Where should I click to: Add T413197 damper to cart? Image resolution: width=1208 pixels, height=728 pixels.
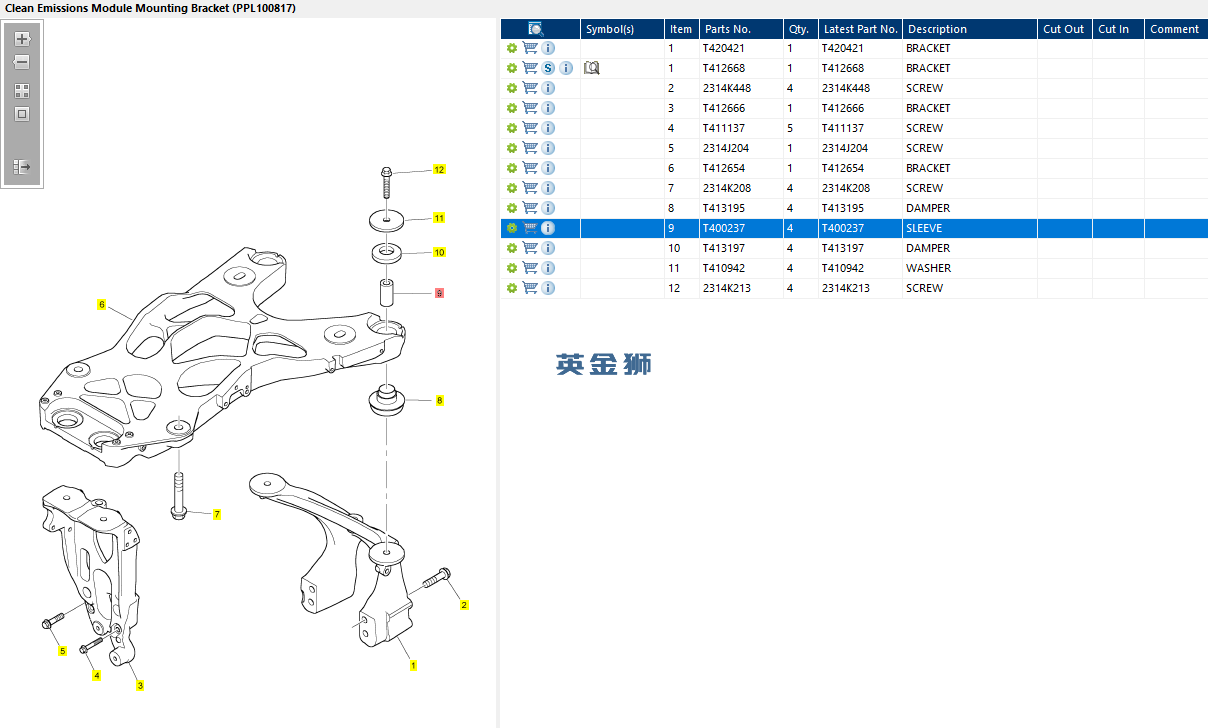pyautogui.click(x=530, y=248)
